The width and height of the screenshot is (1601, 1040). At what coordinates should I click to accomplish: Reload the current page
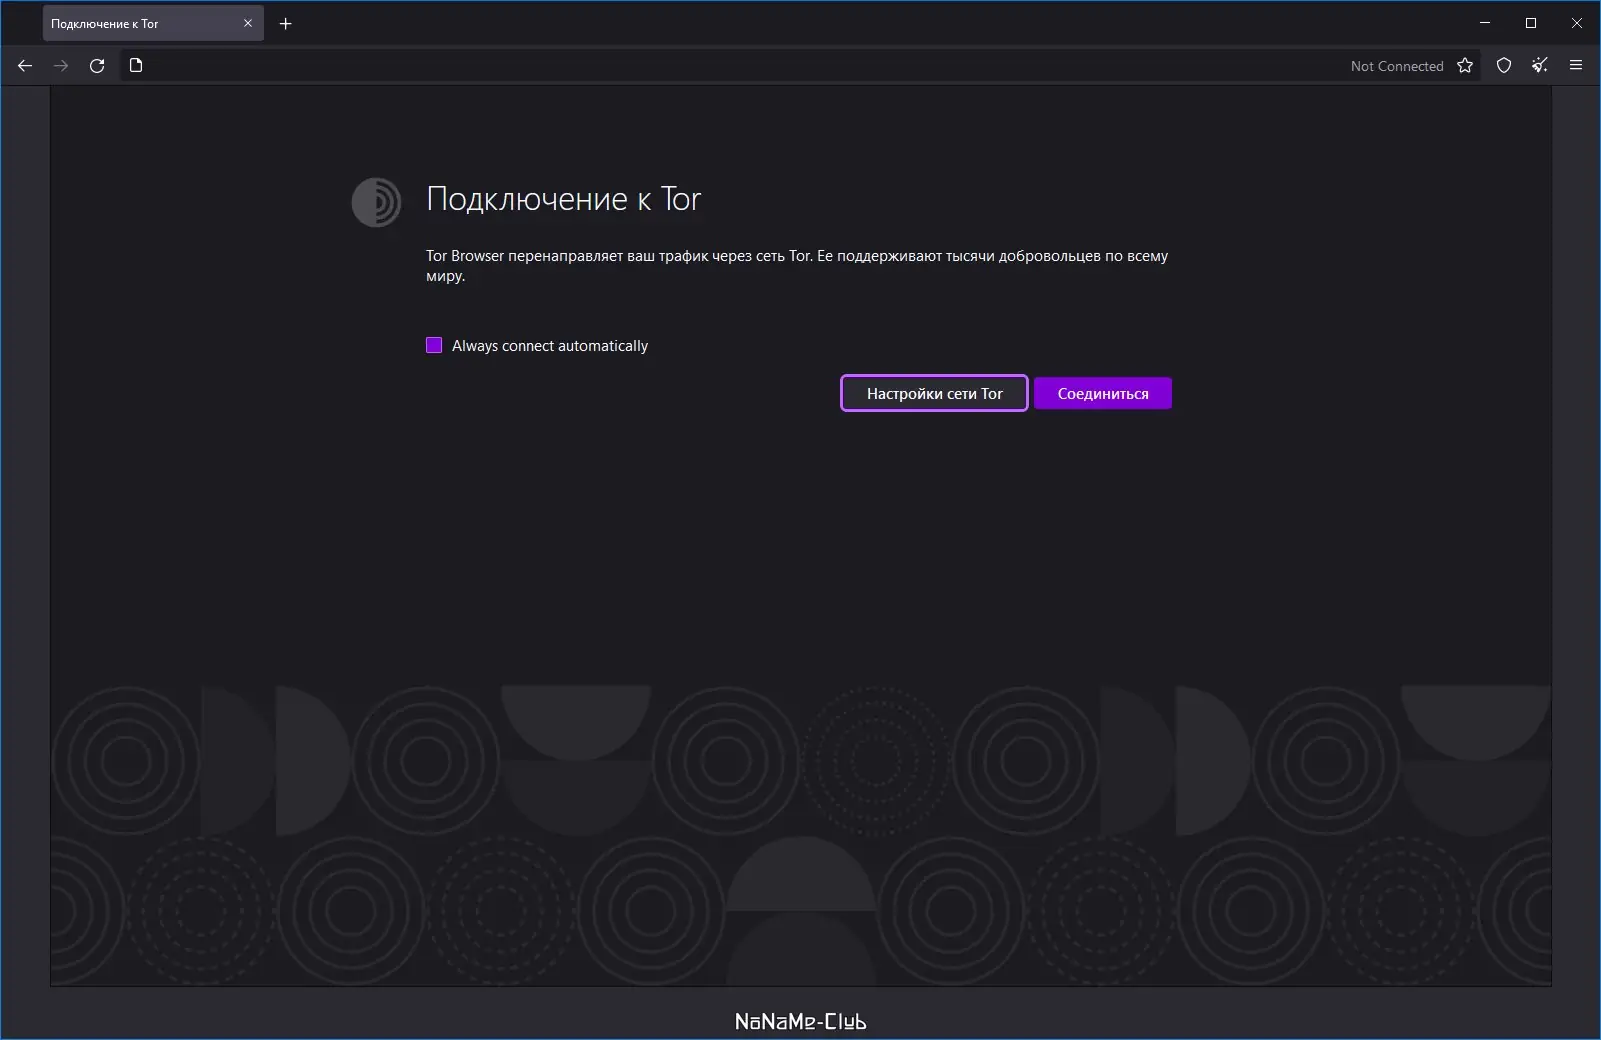97,66
